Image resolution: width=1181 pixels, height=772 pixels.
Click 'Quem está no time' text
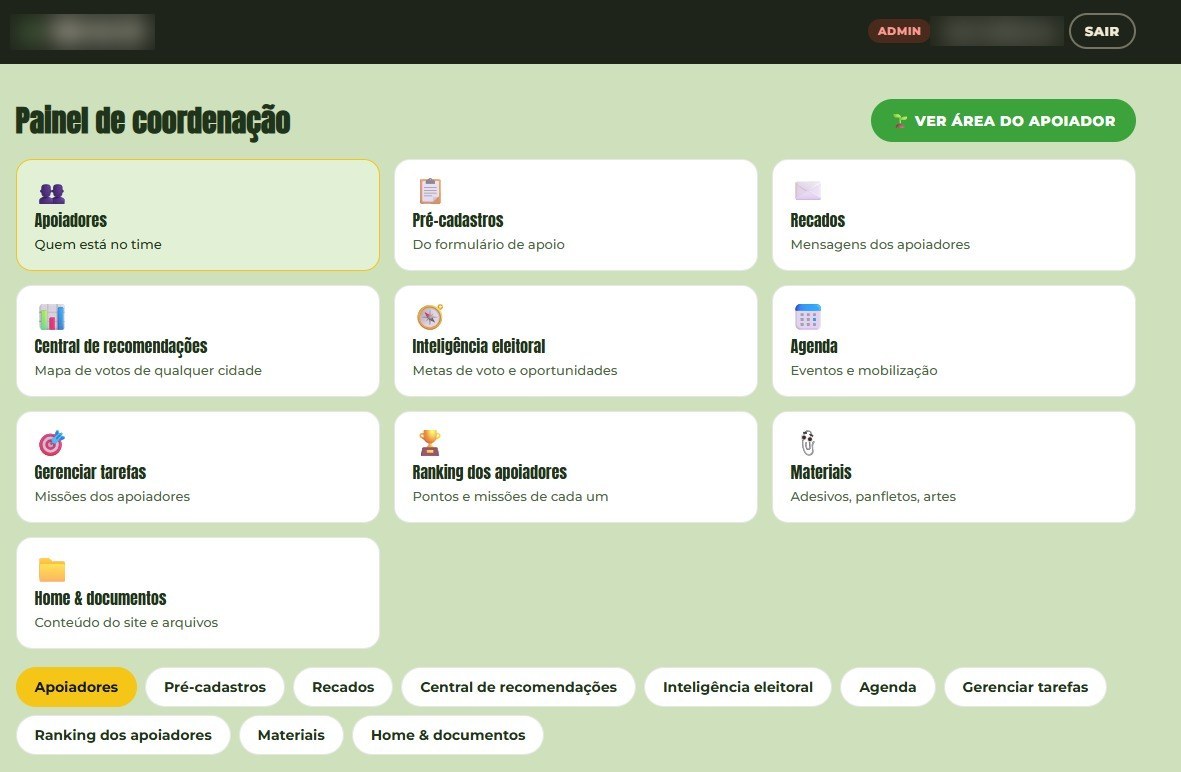pyautogui.click(x=98, y=244)
